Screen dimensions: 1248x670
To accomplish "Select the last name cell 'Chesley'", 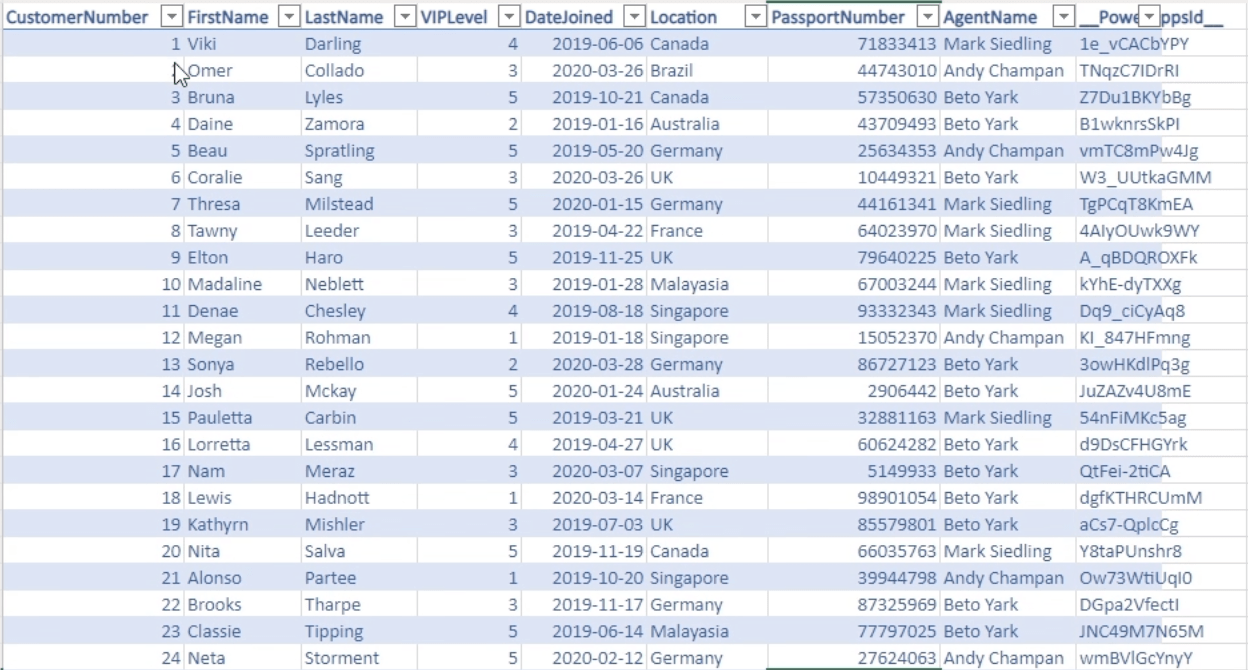I will pos(359,311).
